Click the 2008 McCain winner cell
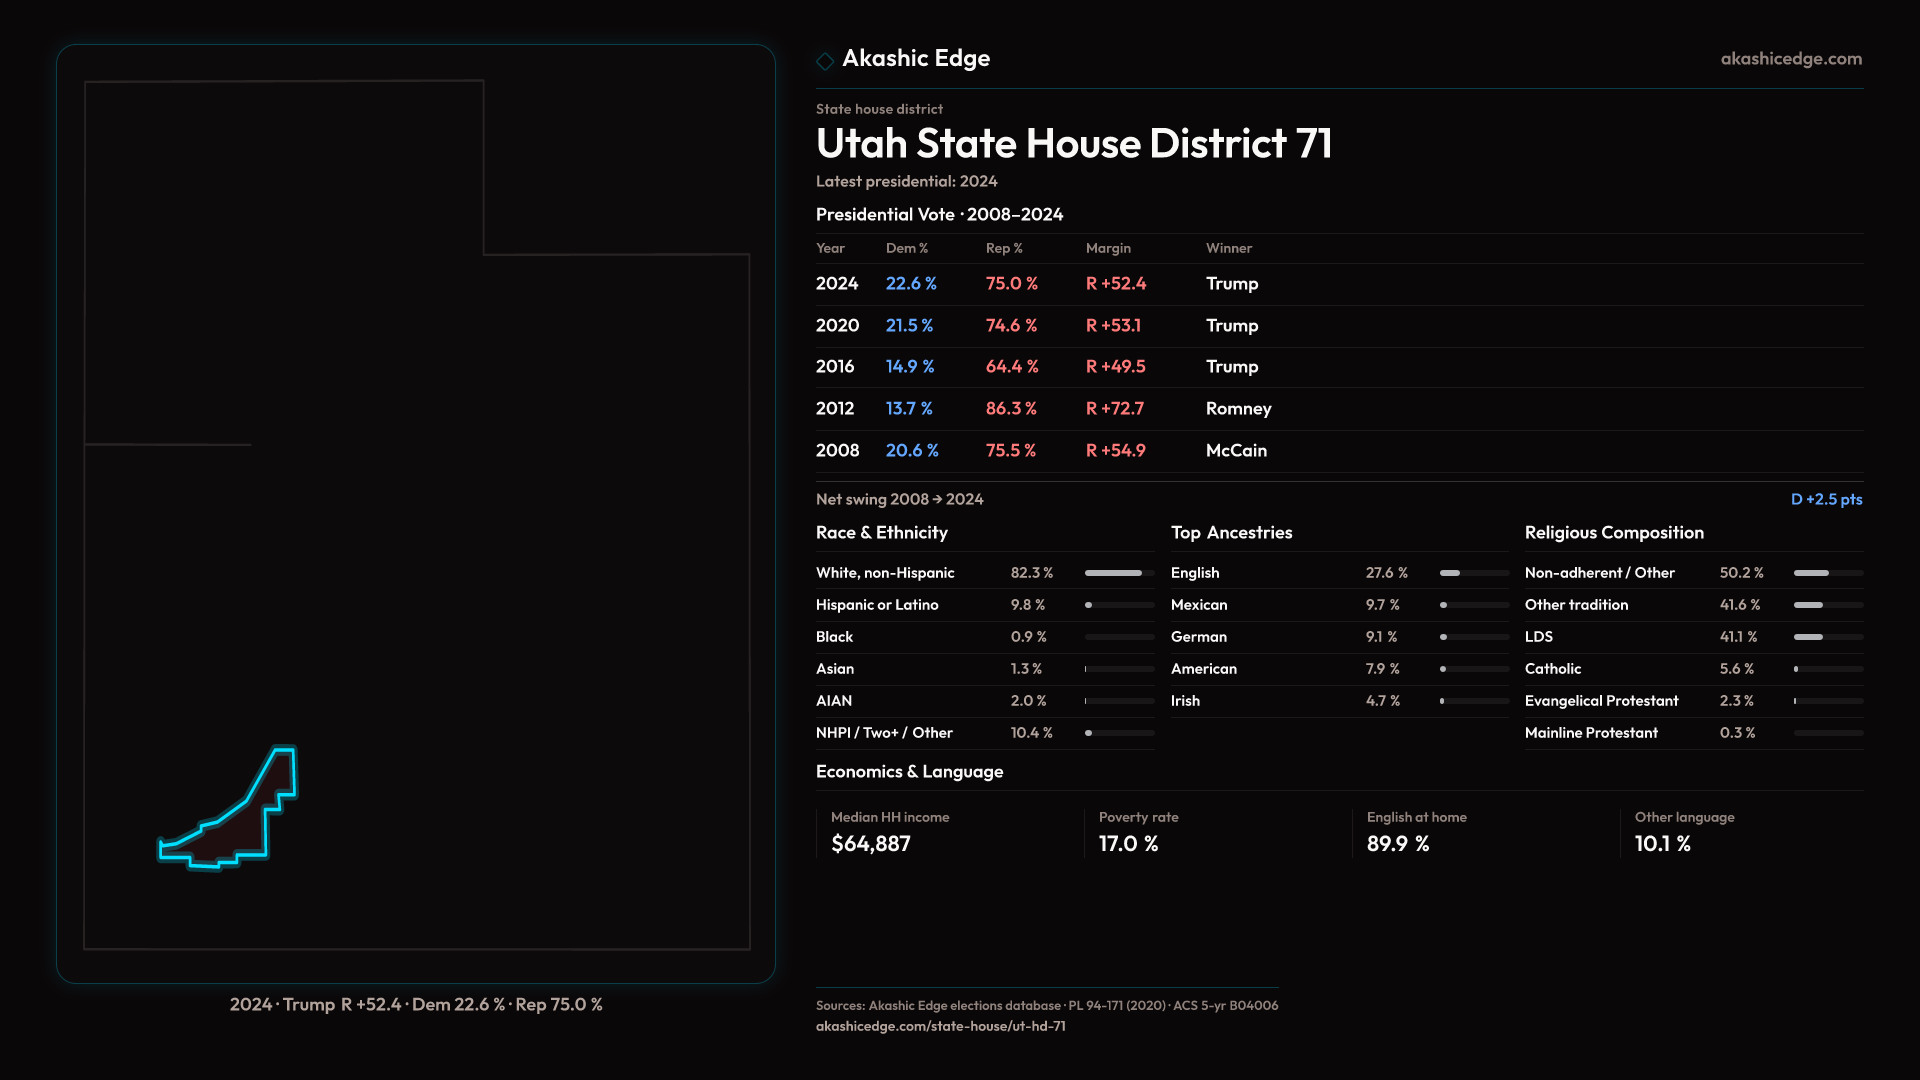This screenshot has height=1080, width=1920. (1236, 451)
